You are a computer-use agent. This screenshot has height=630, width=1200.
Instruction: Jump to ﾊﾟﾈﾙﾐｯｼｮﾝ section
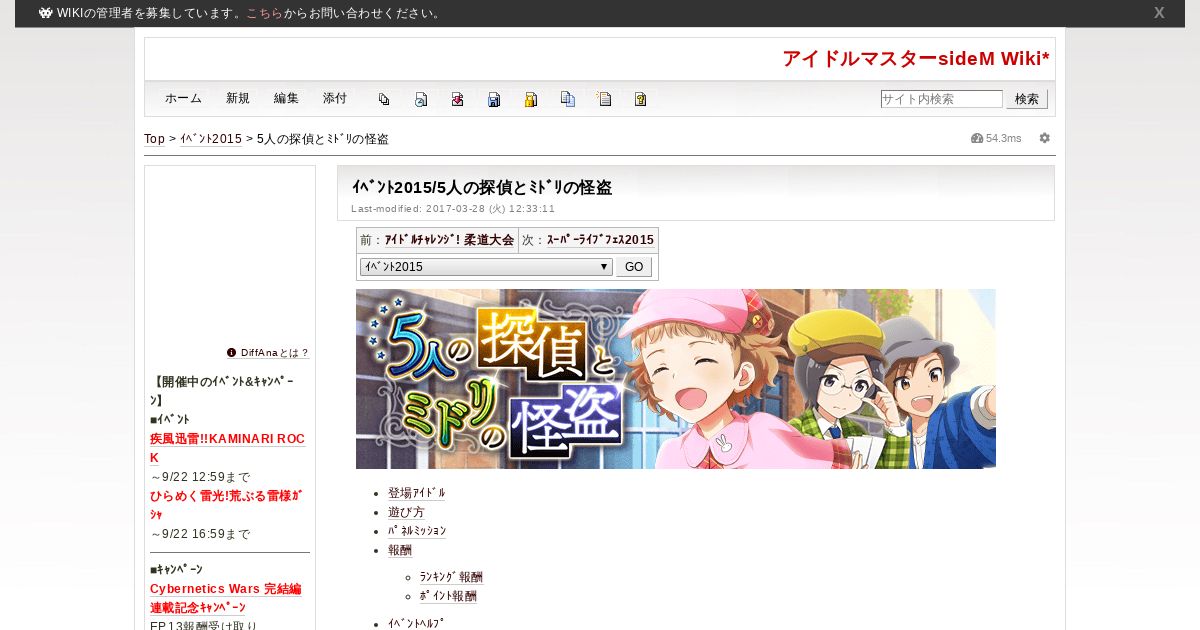point(417,531)
